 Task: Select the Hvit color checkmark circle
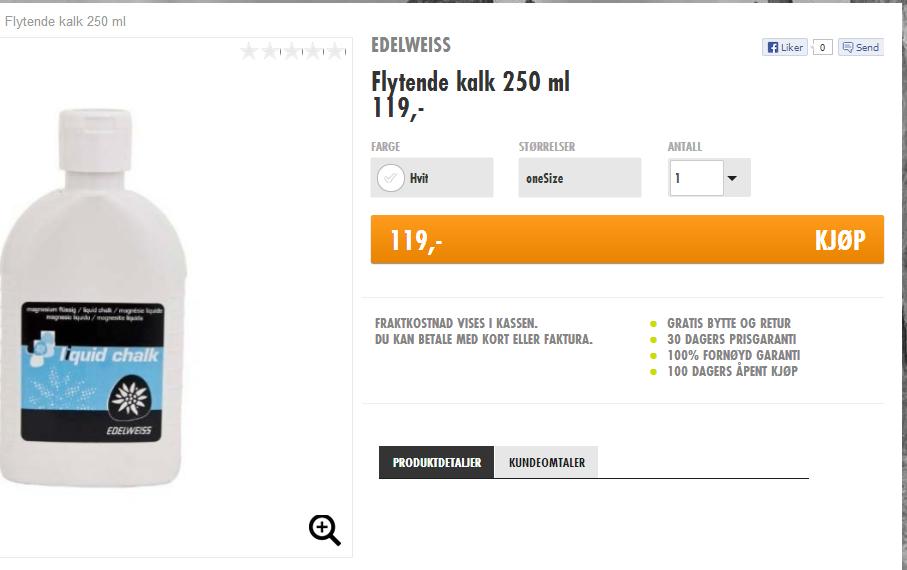click(390, 178)
